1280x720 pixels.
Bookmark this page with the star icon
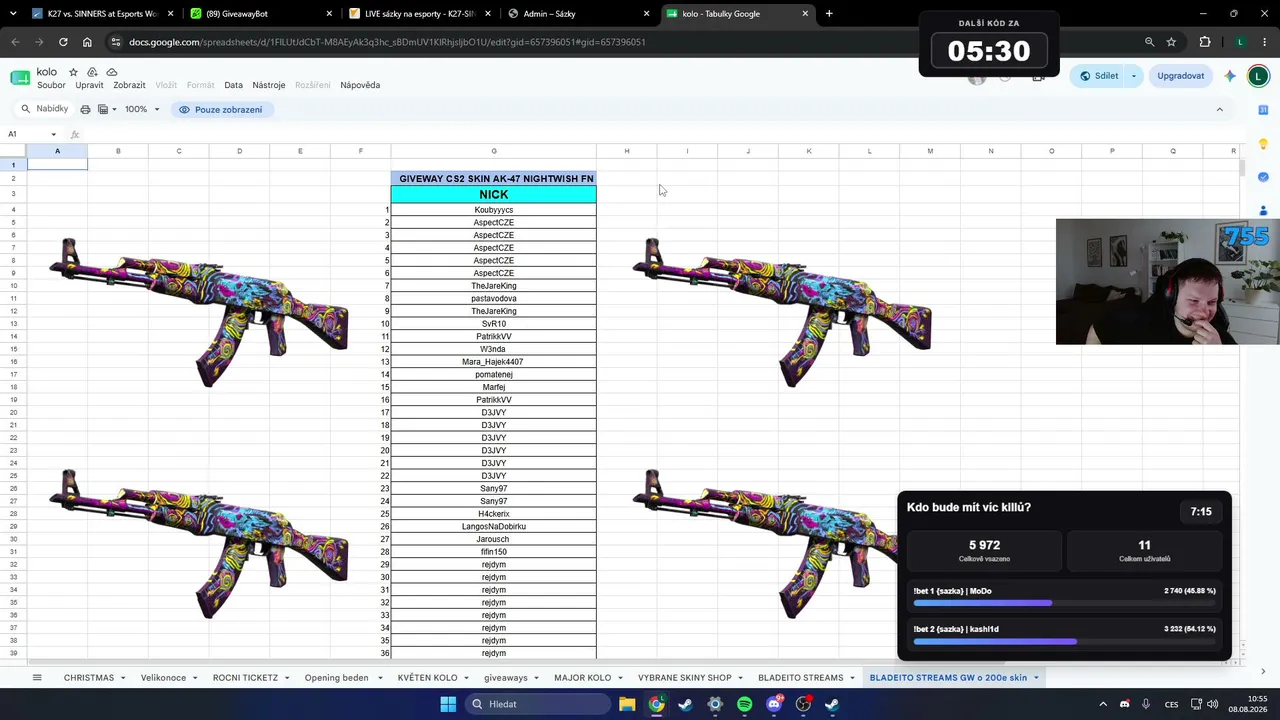coord(1171,42)
